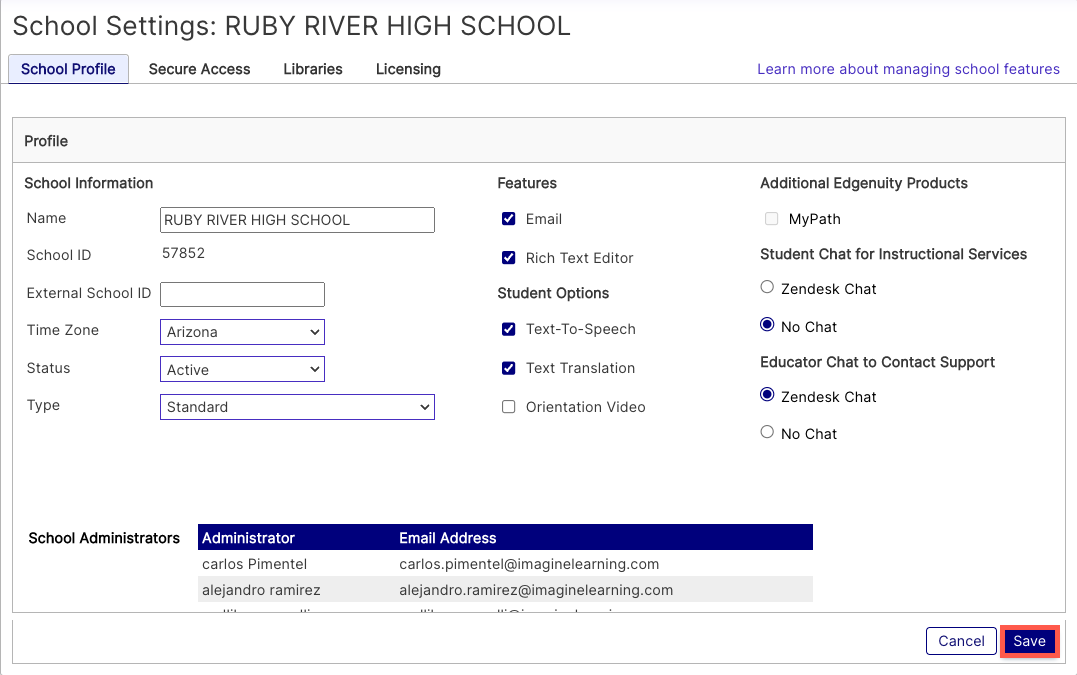Click the Save button
The width and height of the screenshot is (1077, 675).
[1029, 641]
